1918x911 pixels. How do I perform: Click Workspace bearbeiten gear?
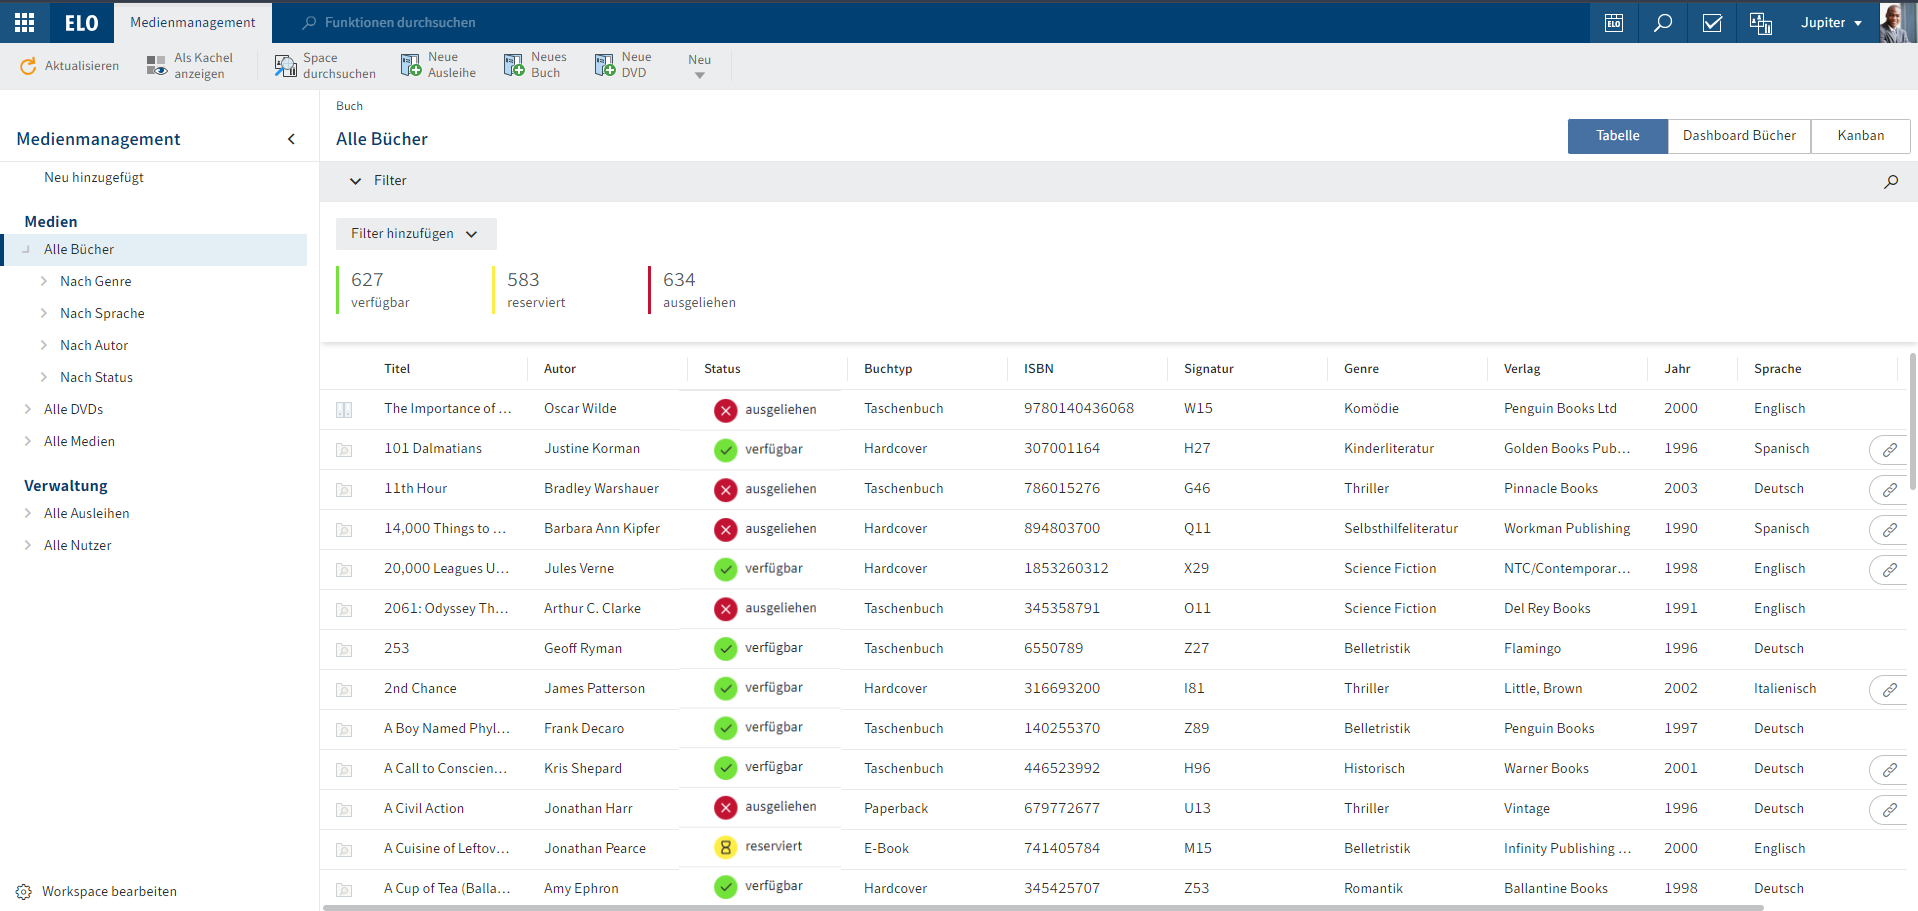pyautogui.click(x=24, y=891)
